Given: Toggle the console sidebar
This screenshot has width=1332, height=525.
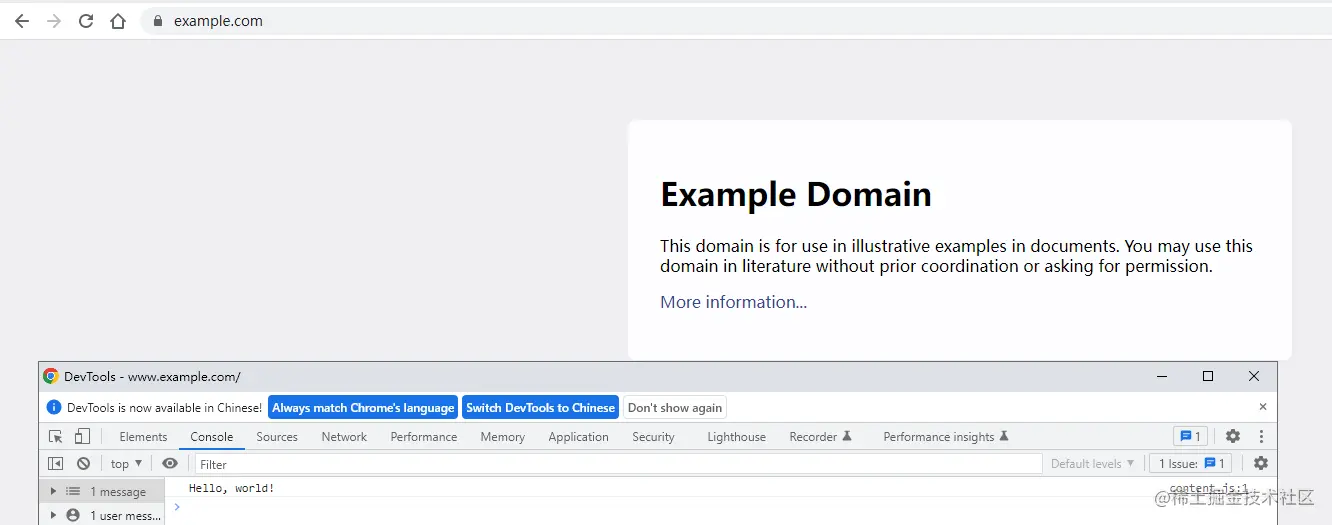Looking at the screenshot, I should pos(56,464).
